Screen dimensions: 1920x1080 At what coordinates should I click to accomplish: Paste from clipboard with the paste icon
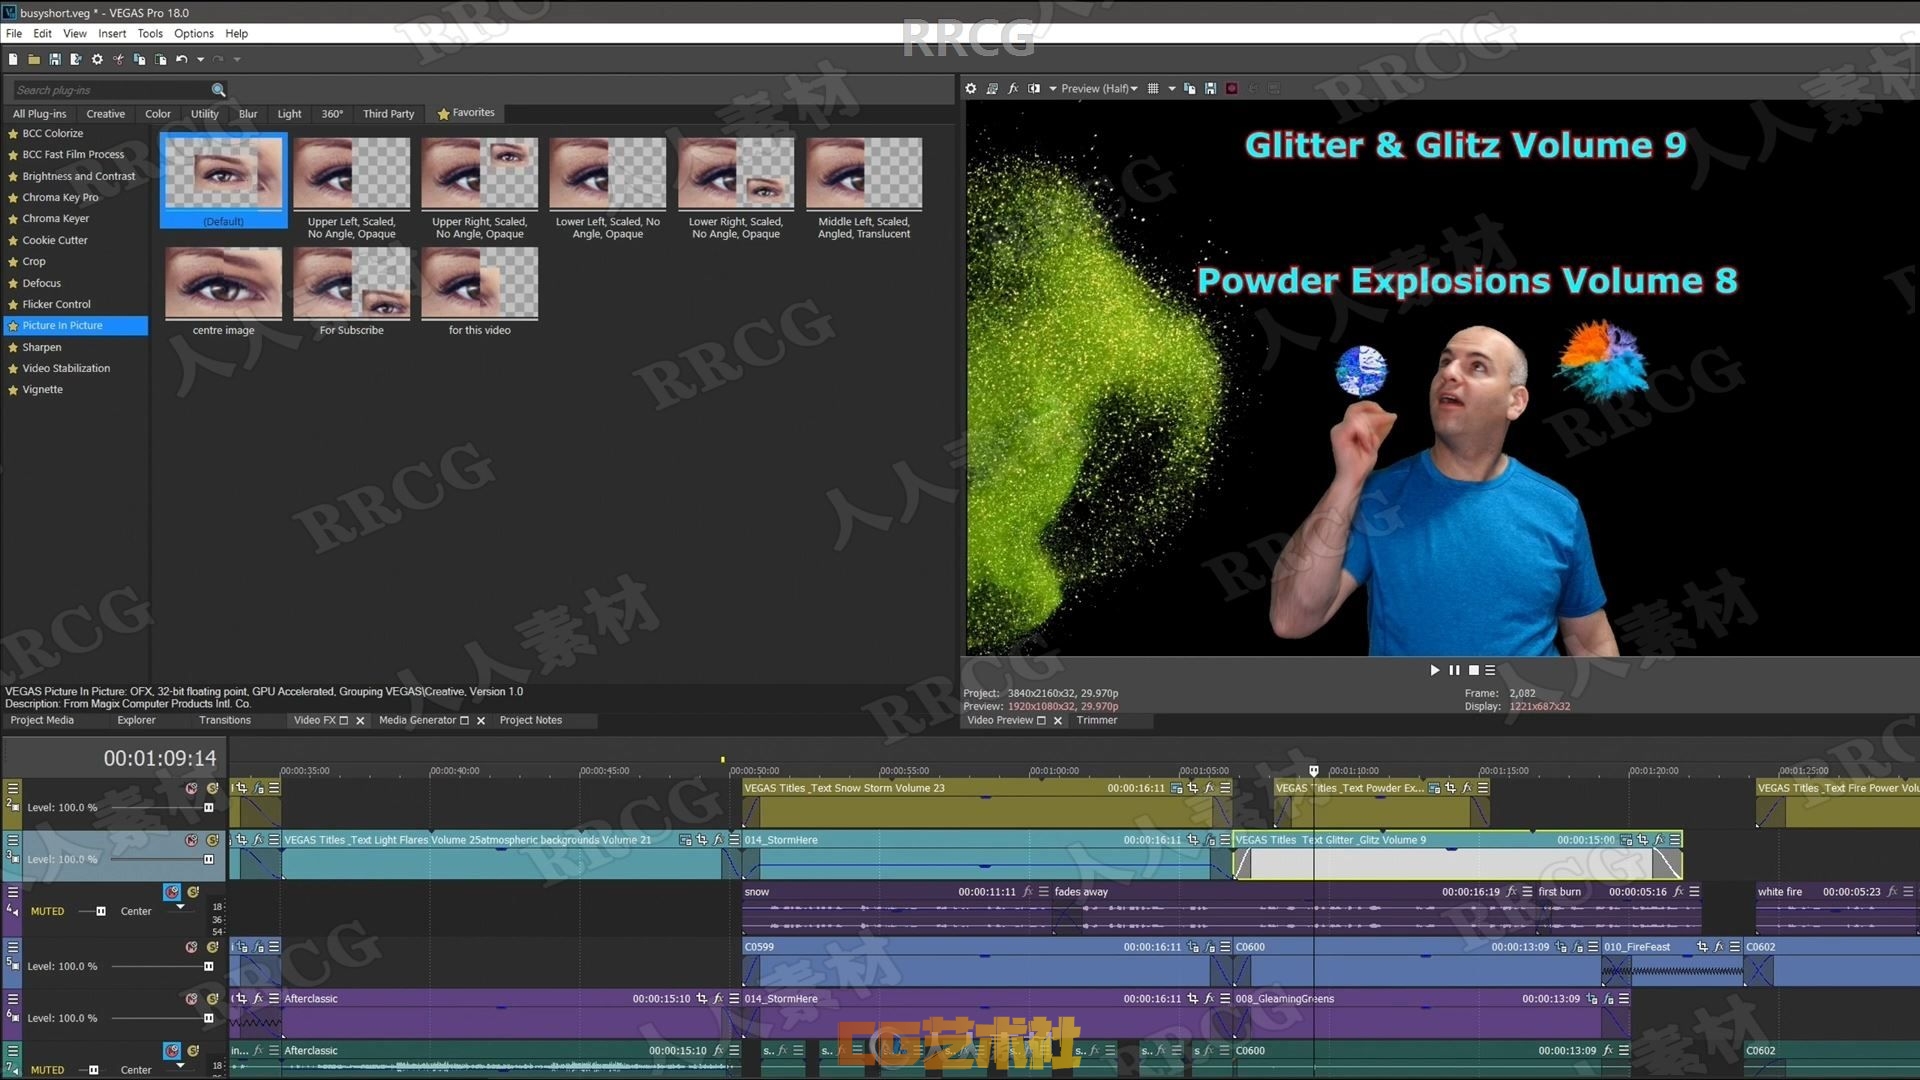pos(160,59)
